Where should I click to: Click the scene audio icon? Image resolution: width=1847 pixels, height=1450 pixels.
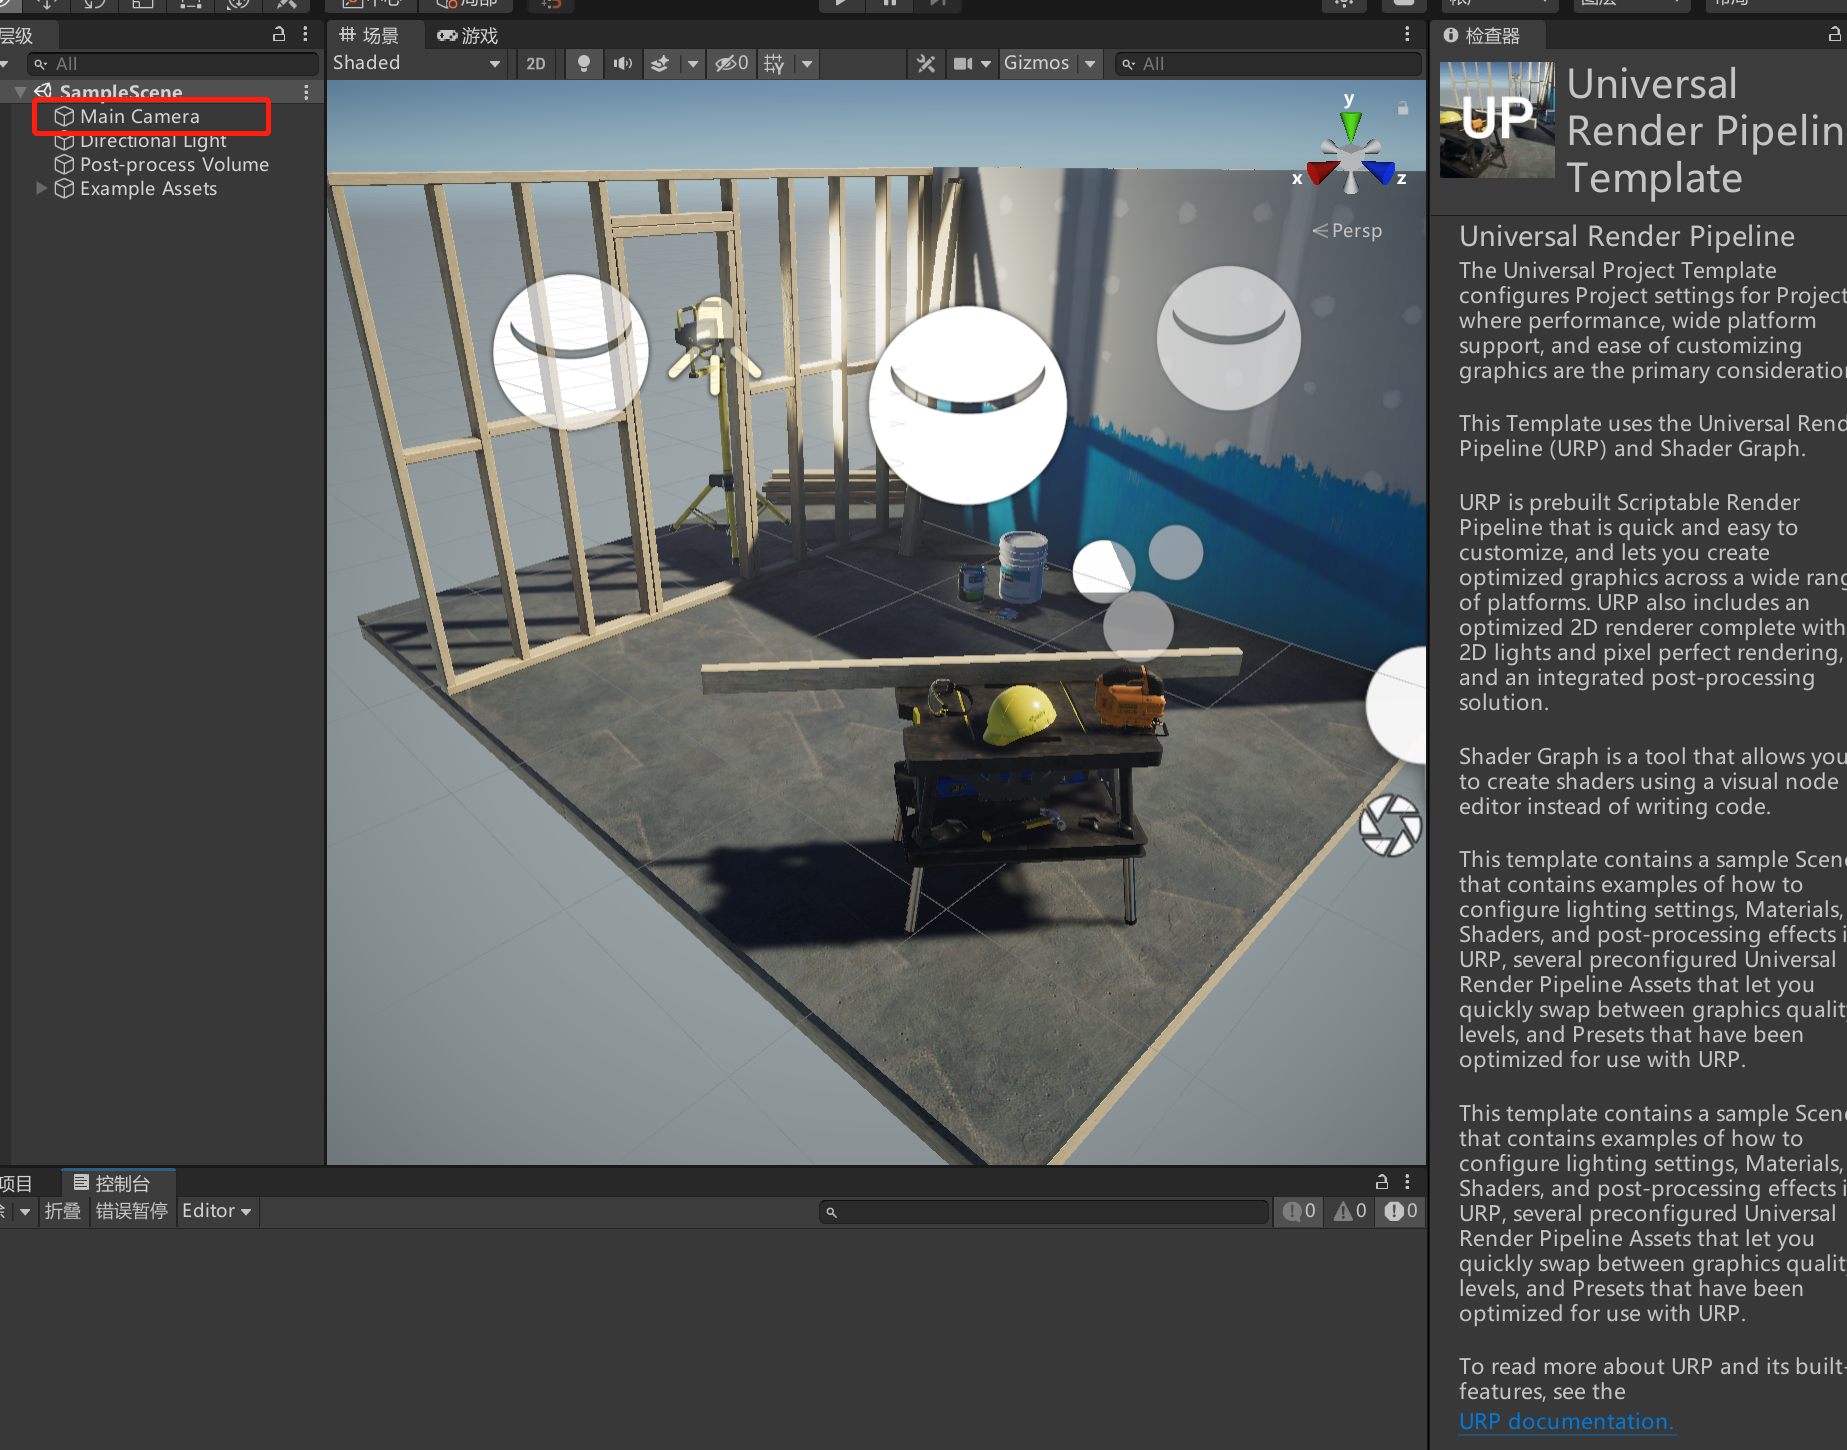coord(622,63)
